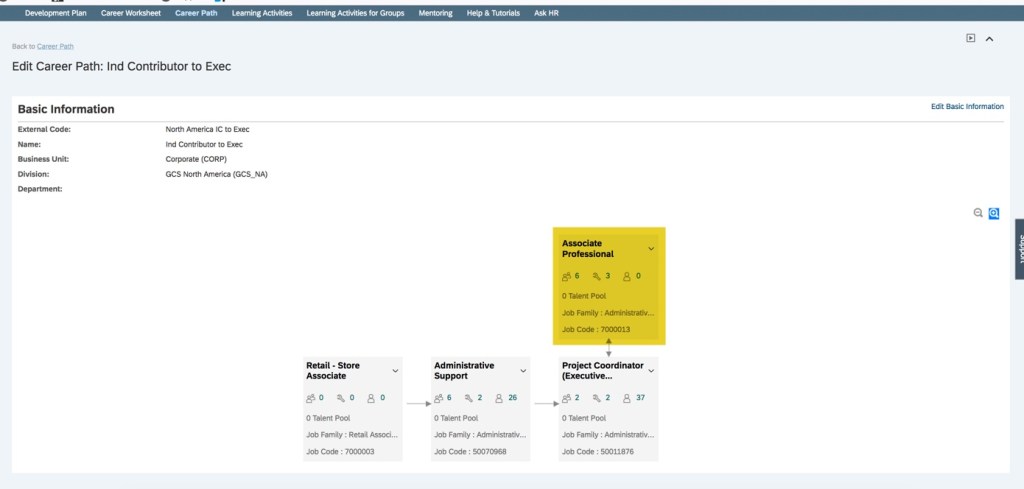Click the people icon on Retail - Store Associate card
Screen dimensions: 1024x489
[311, 398]
